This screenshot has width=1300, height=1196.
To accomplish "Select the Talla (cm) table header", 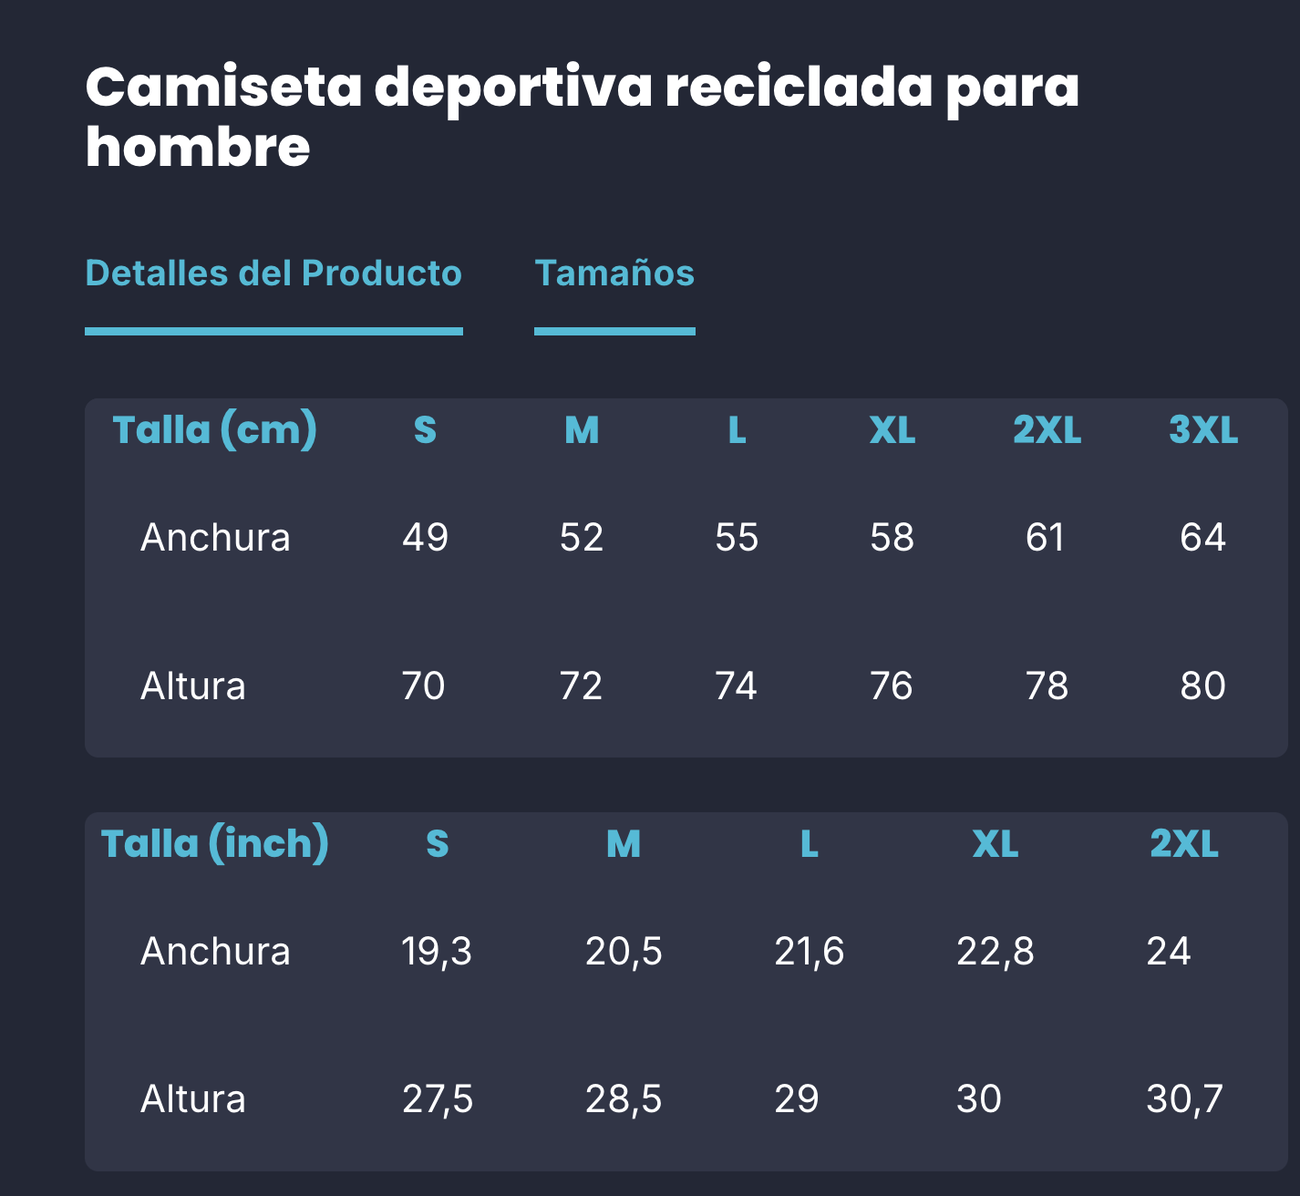I will [x=215, y=430].
